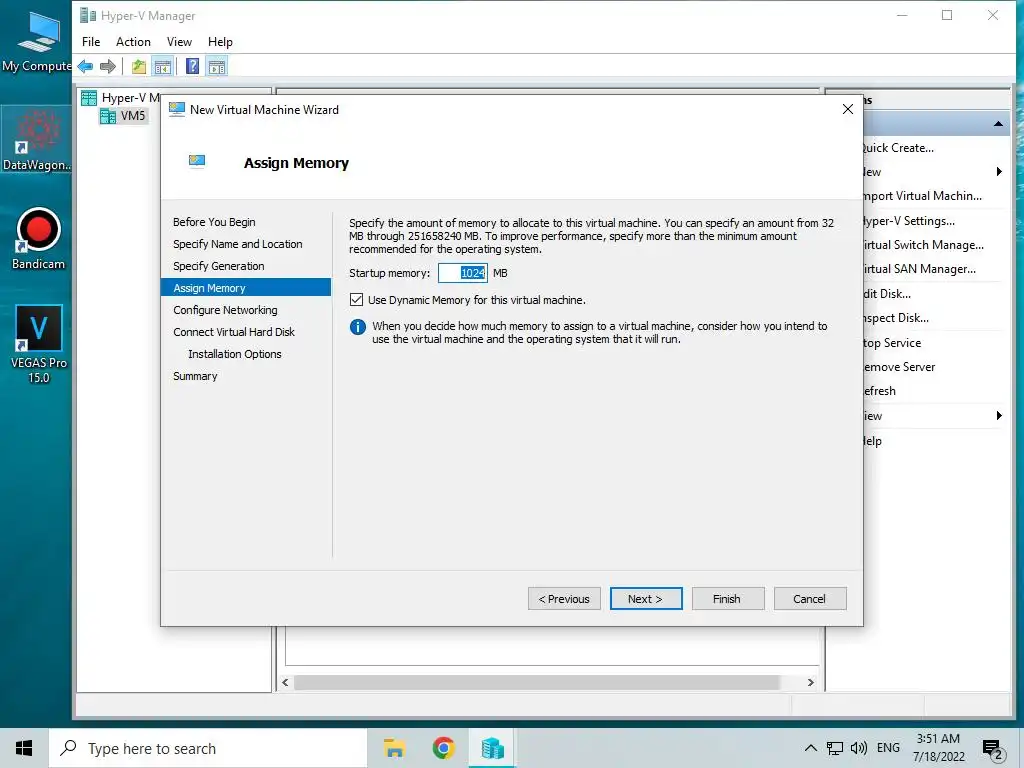Open Google Chrome from the taskbar
This screenshot has height=768, width=1024.
click(x=443, y=748)
